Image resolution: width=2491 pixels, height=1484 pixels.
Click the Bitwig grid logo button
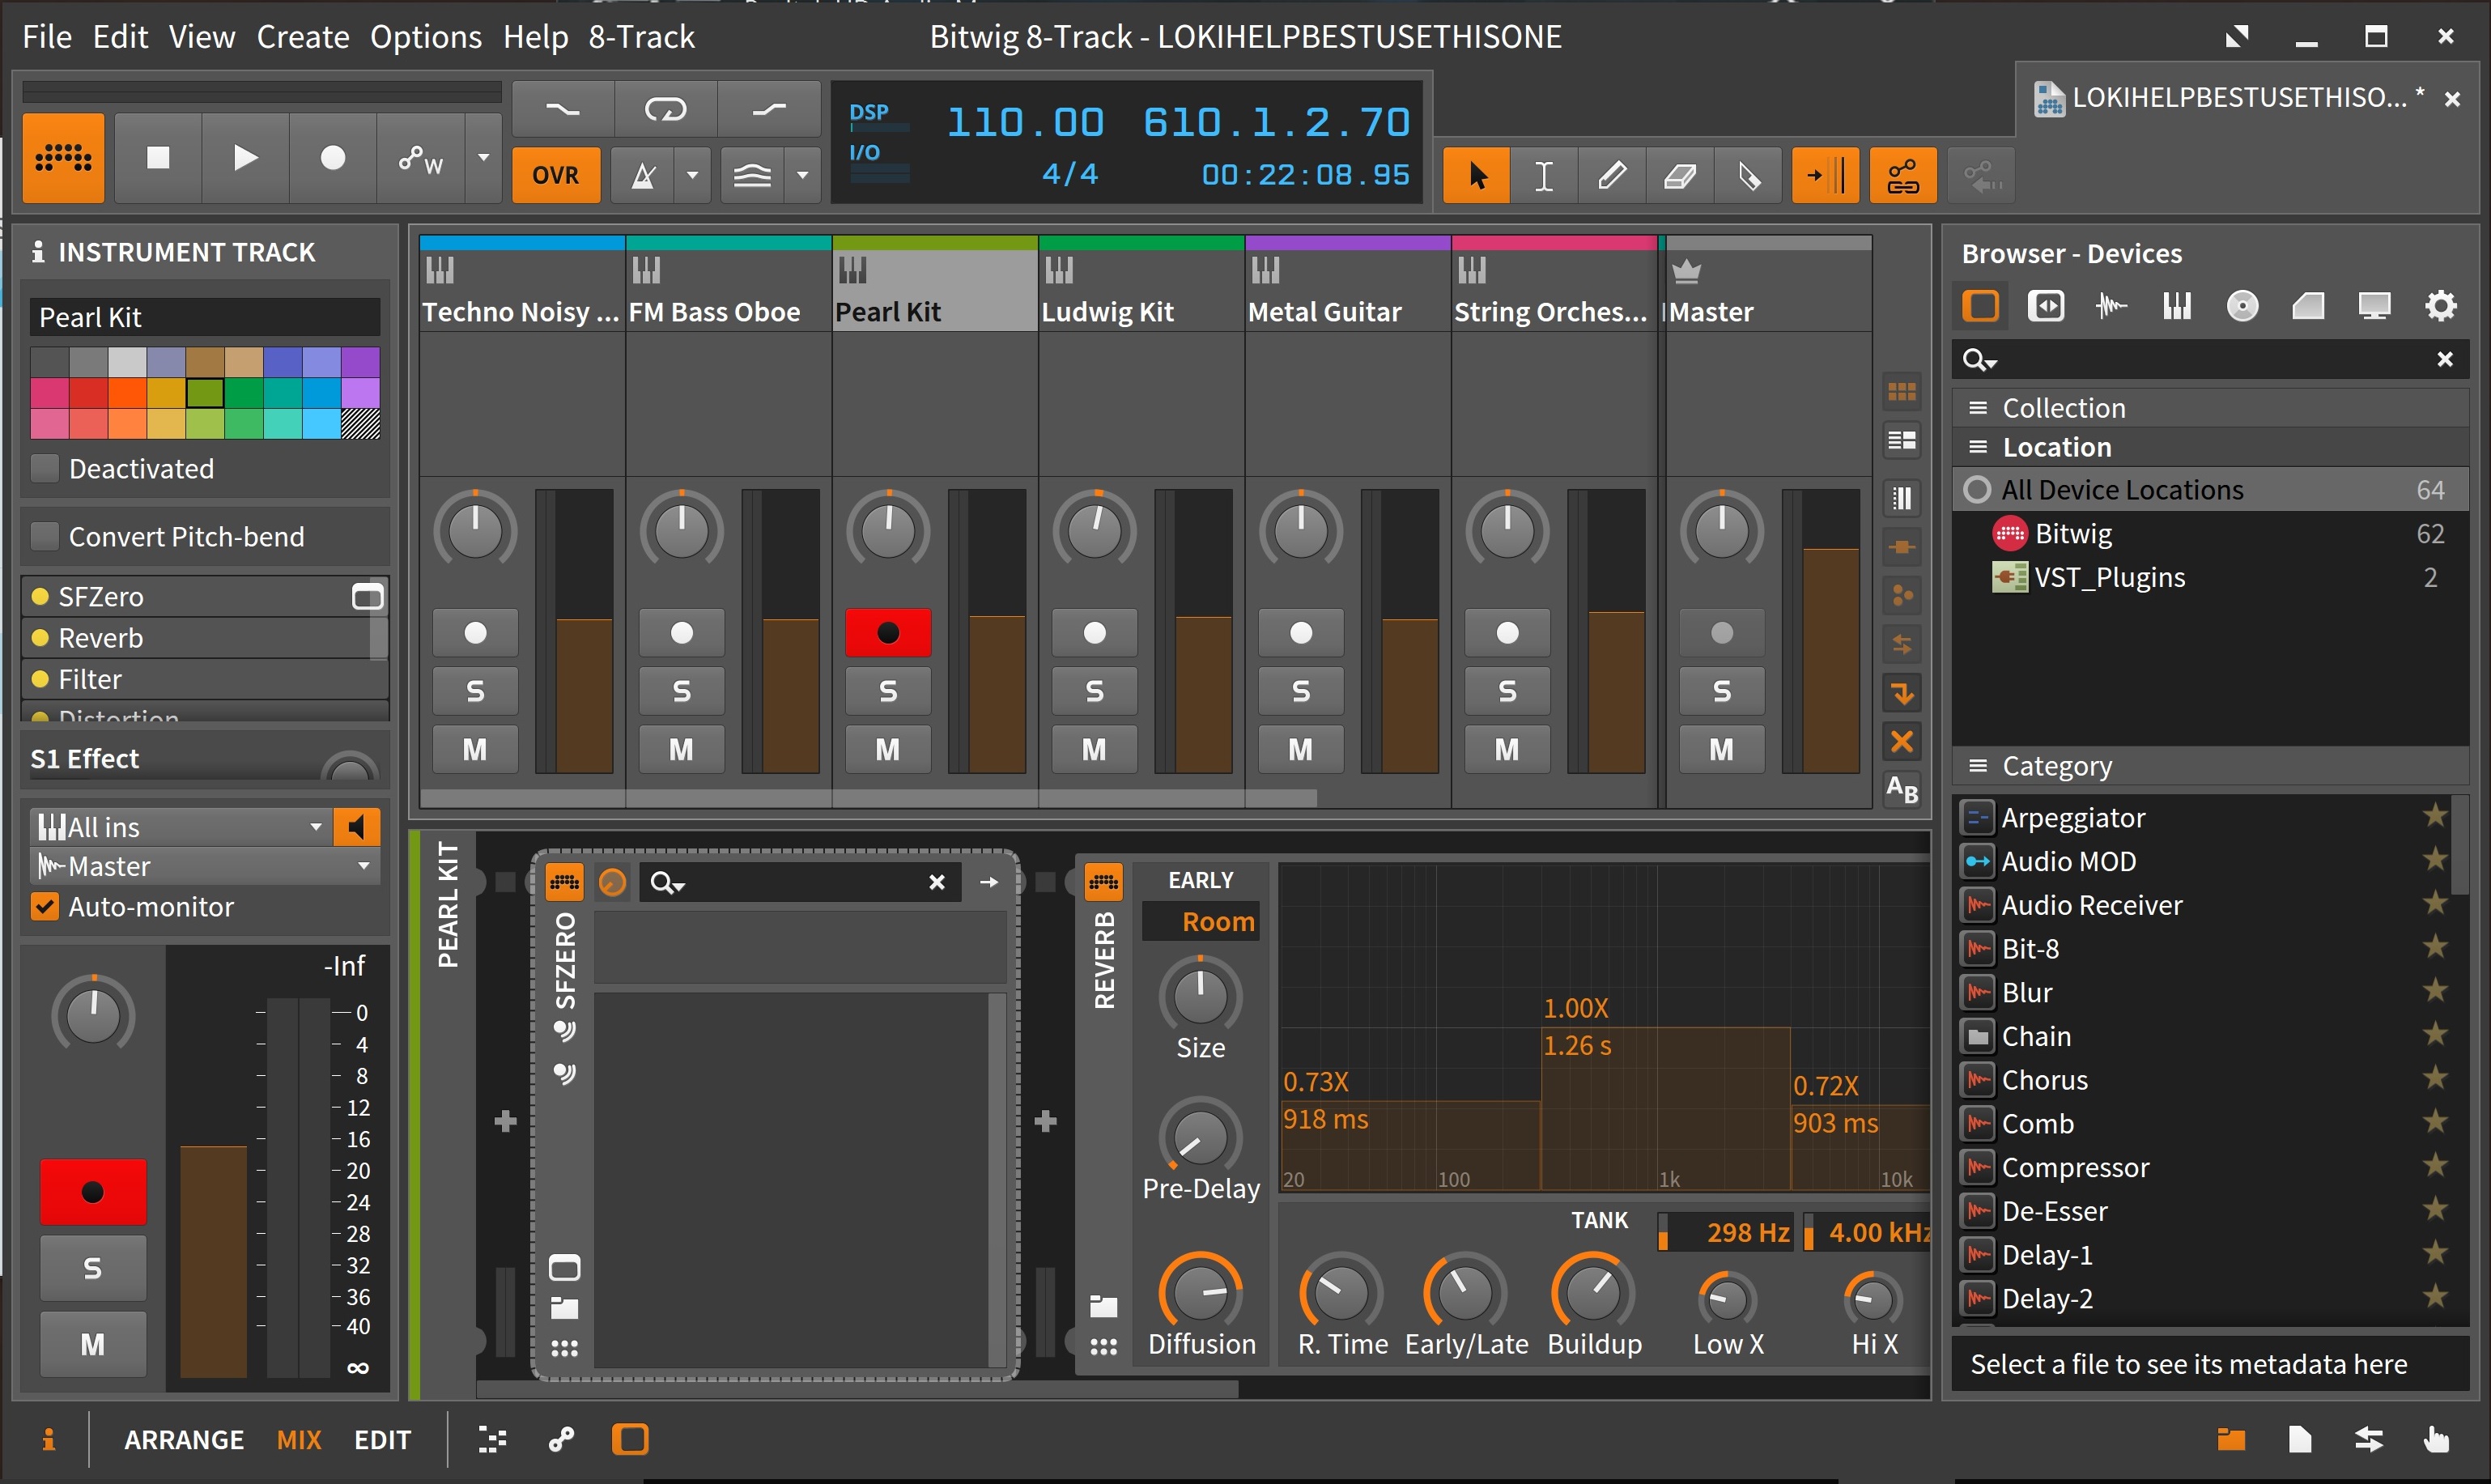coord(64,158)
